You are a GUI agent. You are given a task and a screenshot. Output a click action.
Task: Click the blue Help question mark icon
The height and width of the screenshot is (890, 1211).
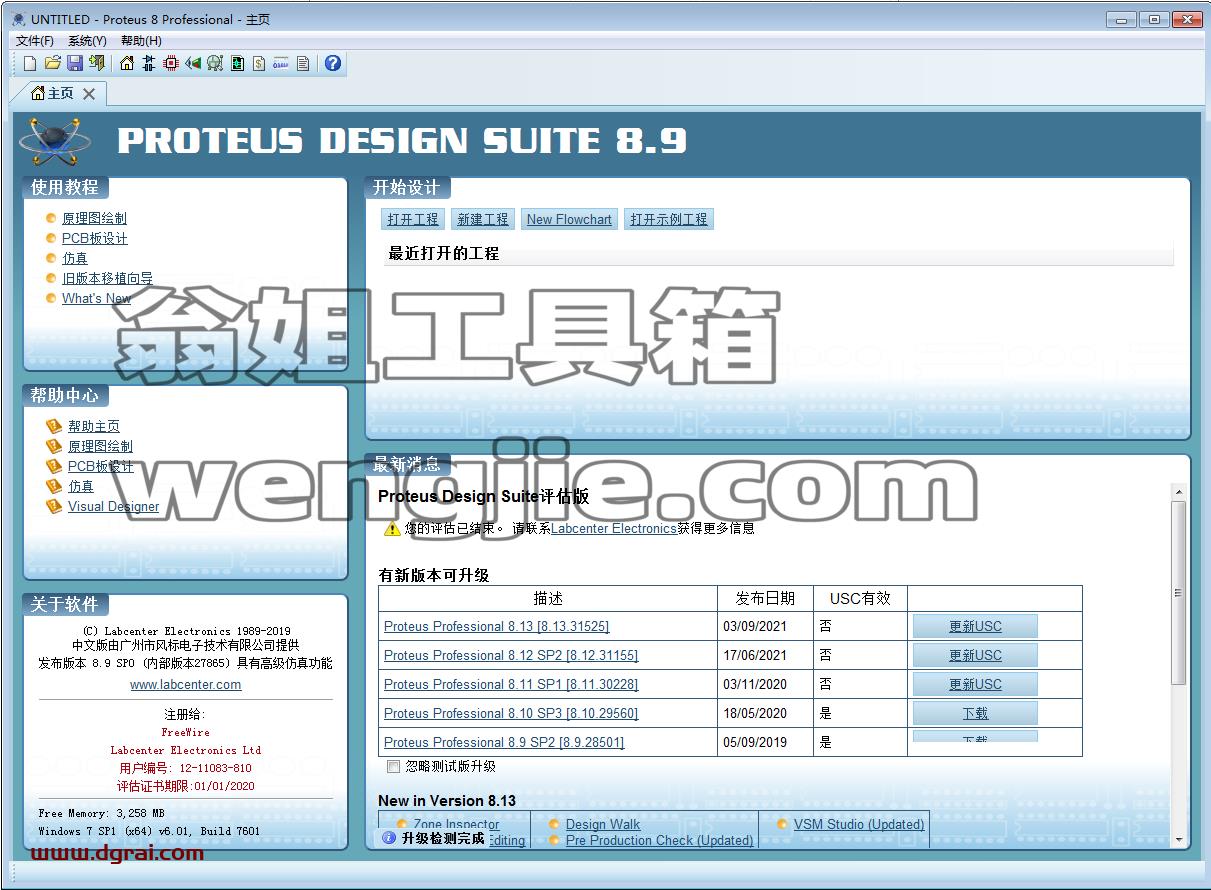click(333, 63)
